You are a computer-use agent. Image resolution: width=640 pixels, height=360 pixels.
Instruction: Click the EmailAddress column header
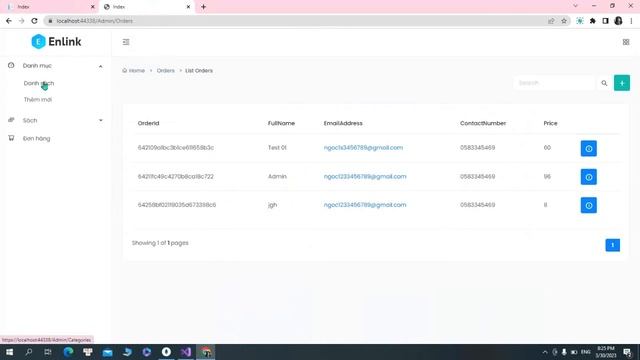(x=343, y=123)
